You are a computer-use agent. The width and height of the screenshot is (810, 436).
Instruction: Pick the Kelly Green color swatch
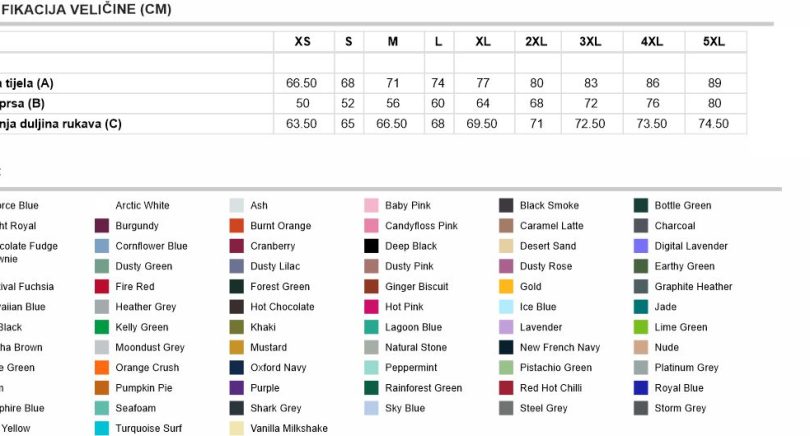(x=102, y=327)
